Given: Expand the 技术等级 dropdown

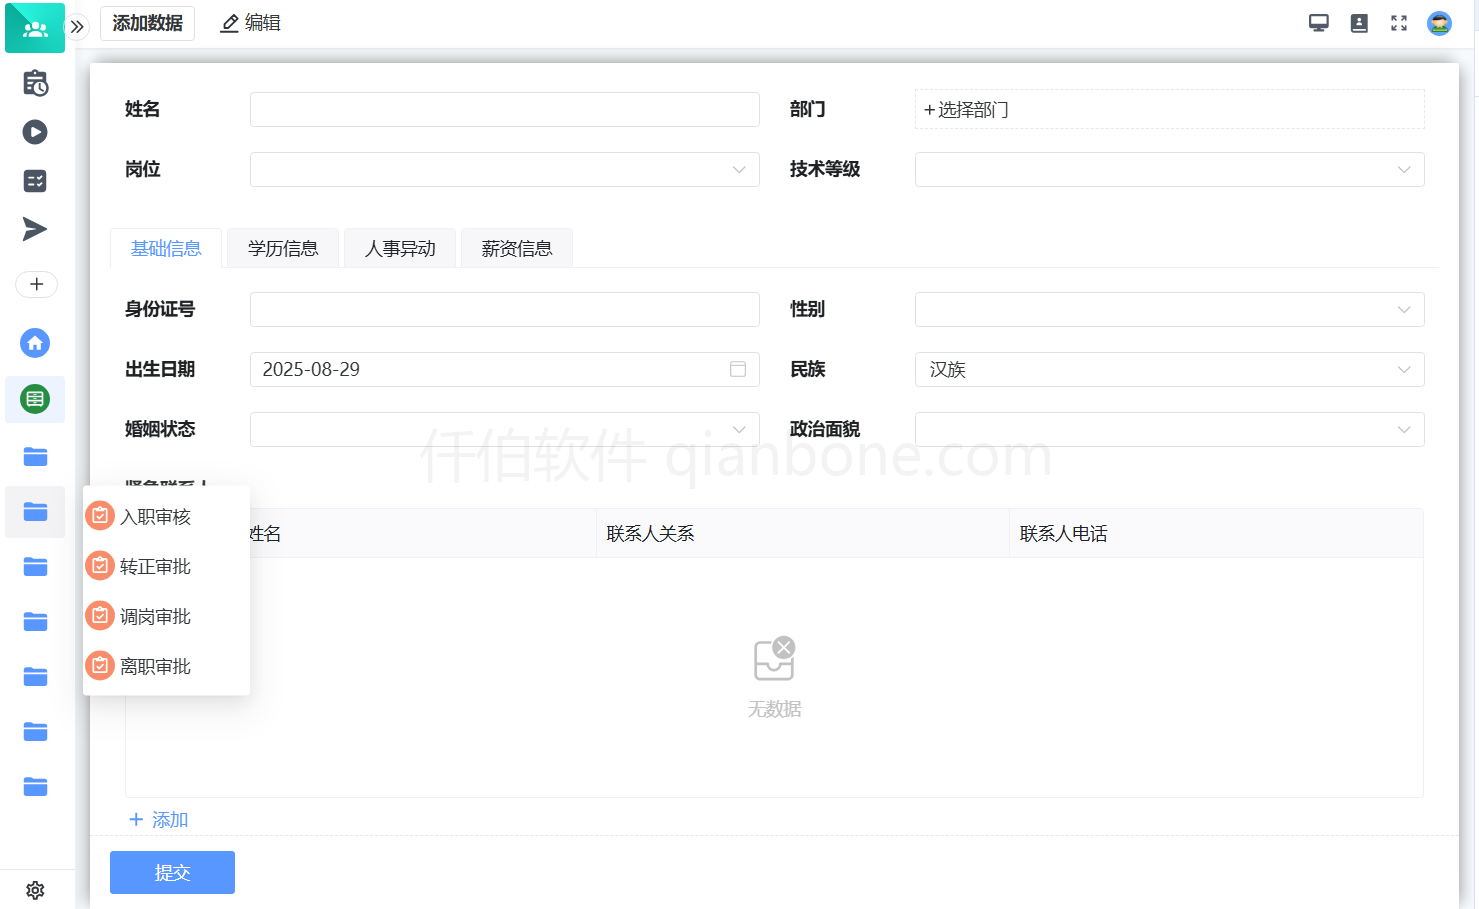Looking at the screenshot, I should tap(1169, 170).
